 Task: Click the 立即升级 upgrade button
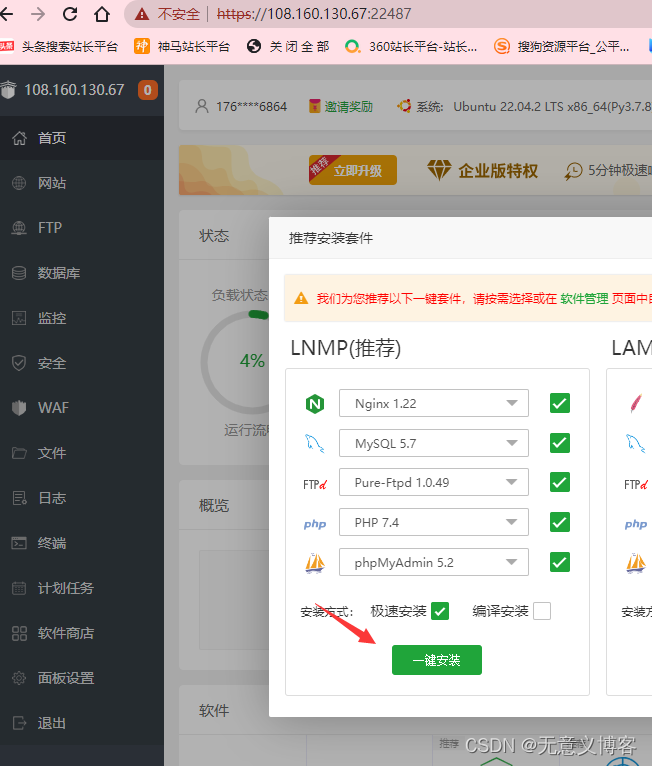[x=353, y=170]
